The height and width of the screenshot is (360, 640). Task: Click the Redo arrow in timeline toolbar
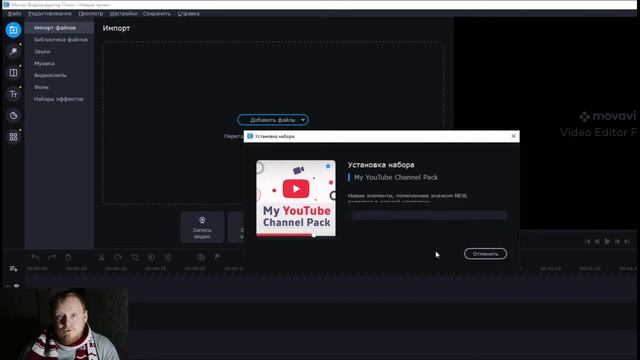point(52,257)
